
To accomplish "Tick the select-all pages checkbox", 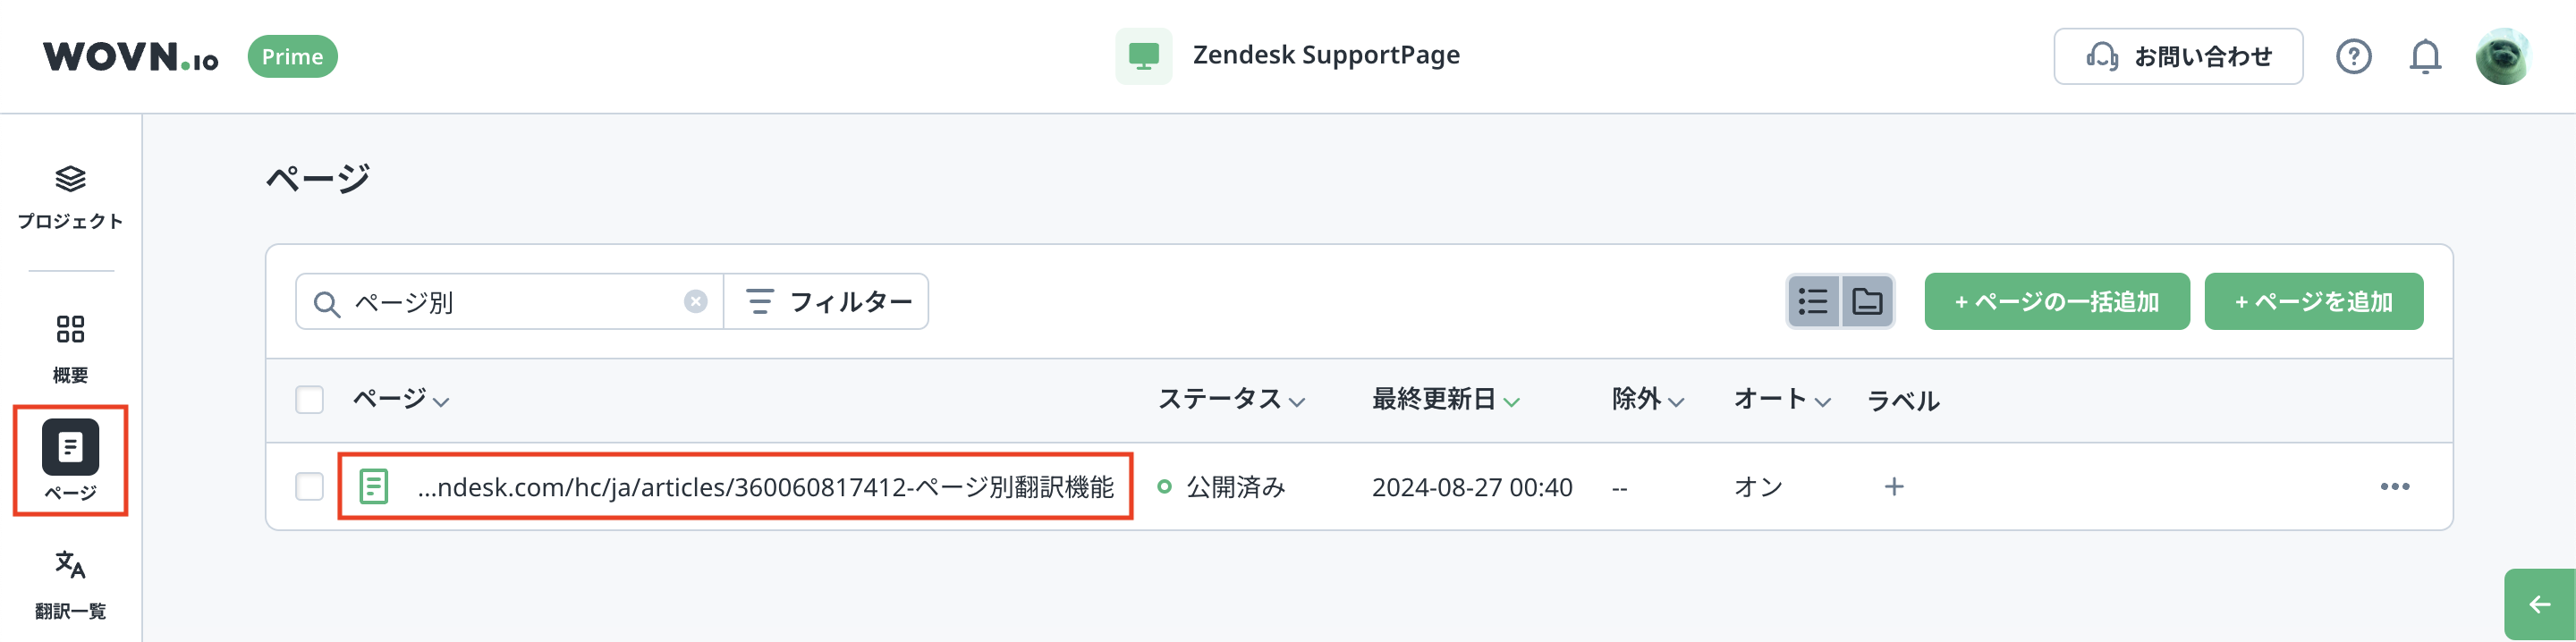I will coord(310,400).
